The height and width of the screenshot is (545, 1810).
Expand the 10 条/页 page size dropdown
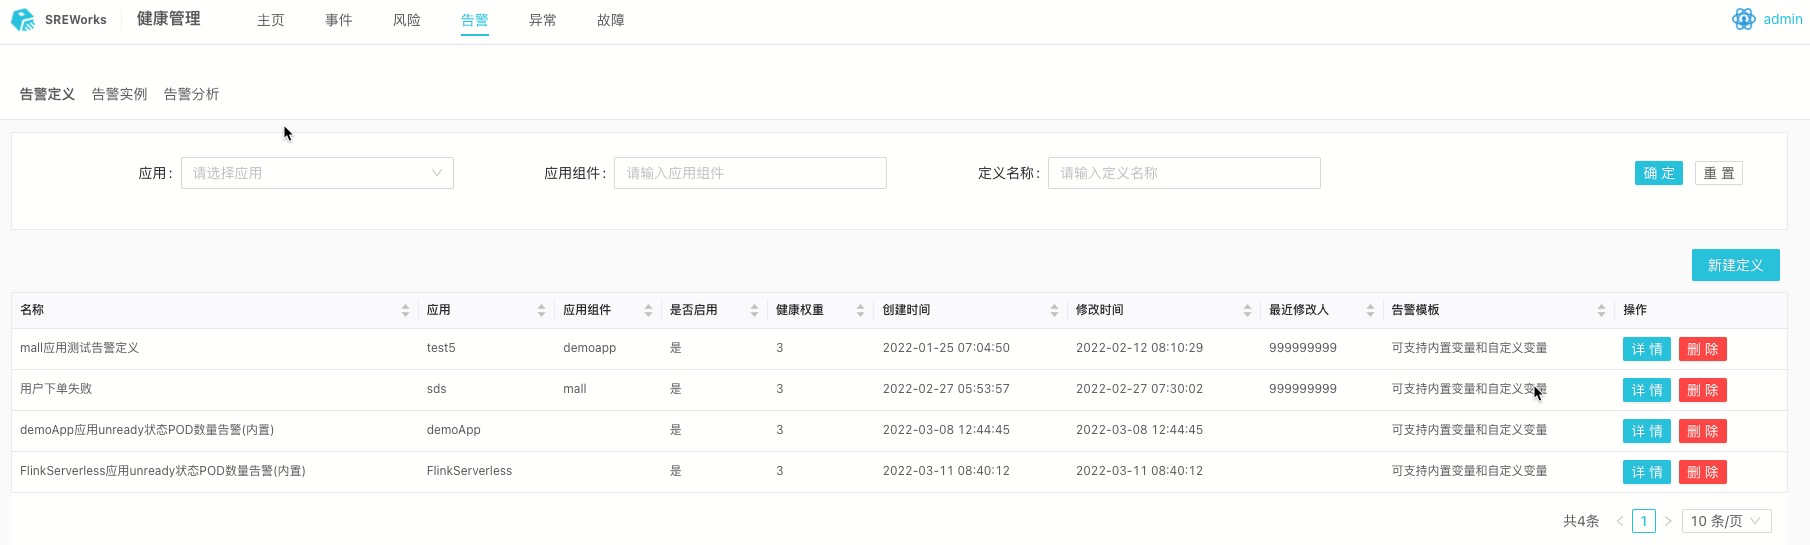(1726, 521)
